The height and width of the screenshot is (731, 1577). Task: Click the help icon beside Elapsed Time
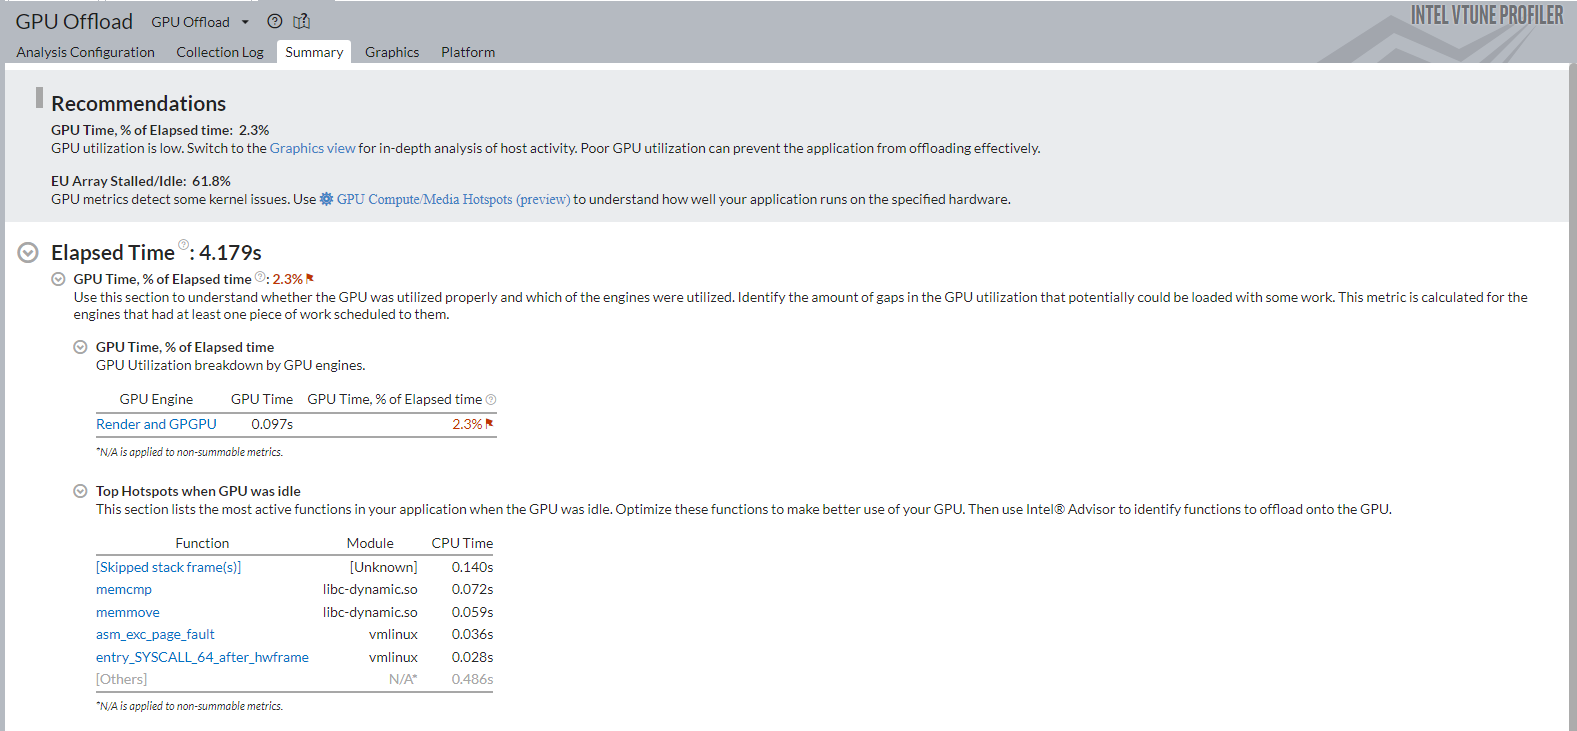coord(183,244)
